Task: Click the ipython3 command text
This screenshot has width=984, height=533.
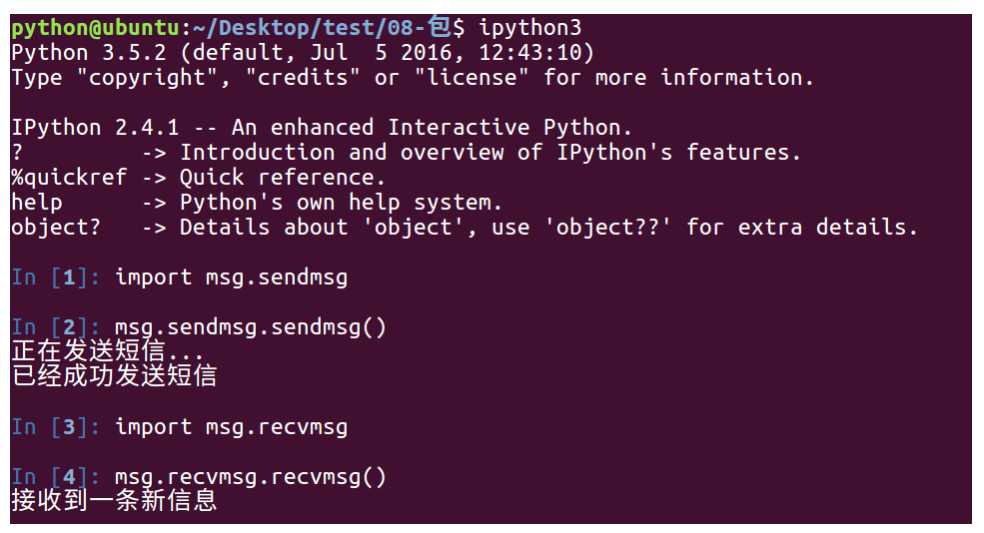Action: pyautogui.click(x=530, y=28)
